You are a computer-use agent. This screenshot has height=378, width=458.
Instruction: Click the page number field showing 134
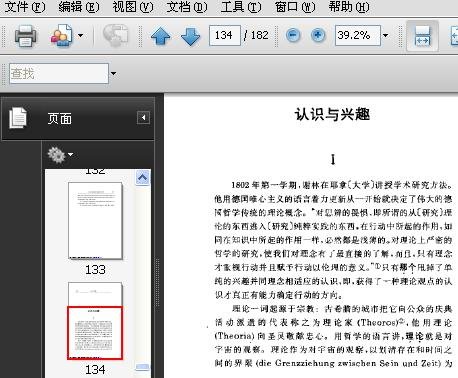(225, 35)
